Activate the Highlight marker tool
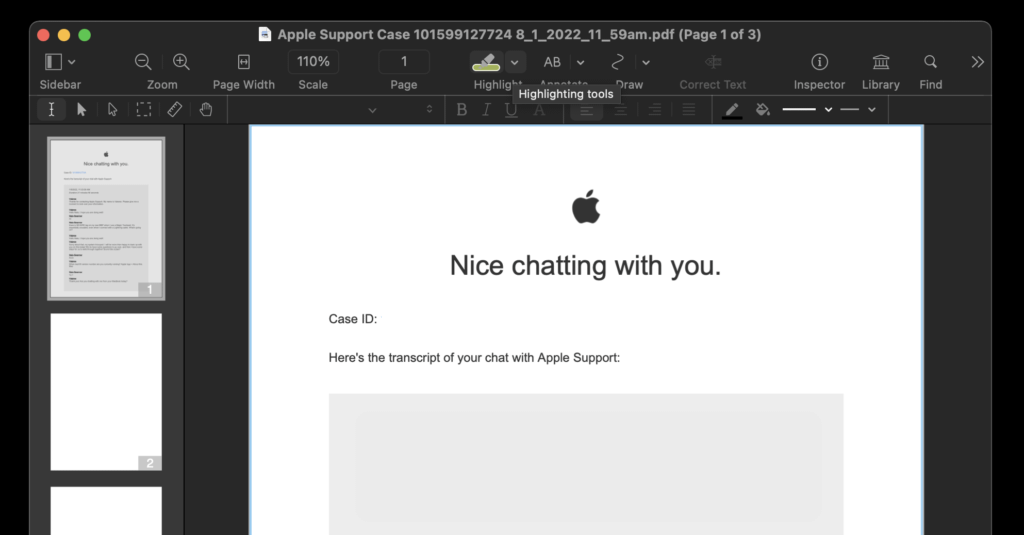The width and height of the screenshot is (1024, 535). (x=487, y=61)
